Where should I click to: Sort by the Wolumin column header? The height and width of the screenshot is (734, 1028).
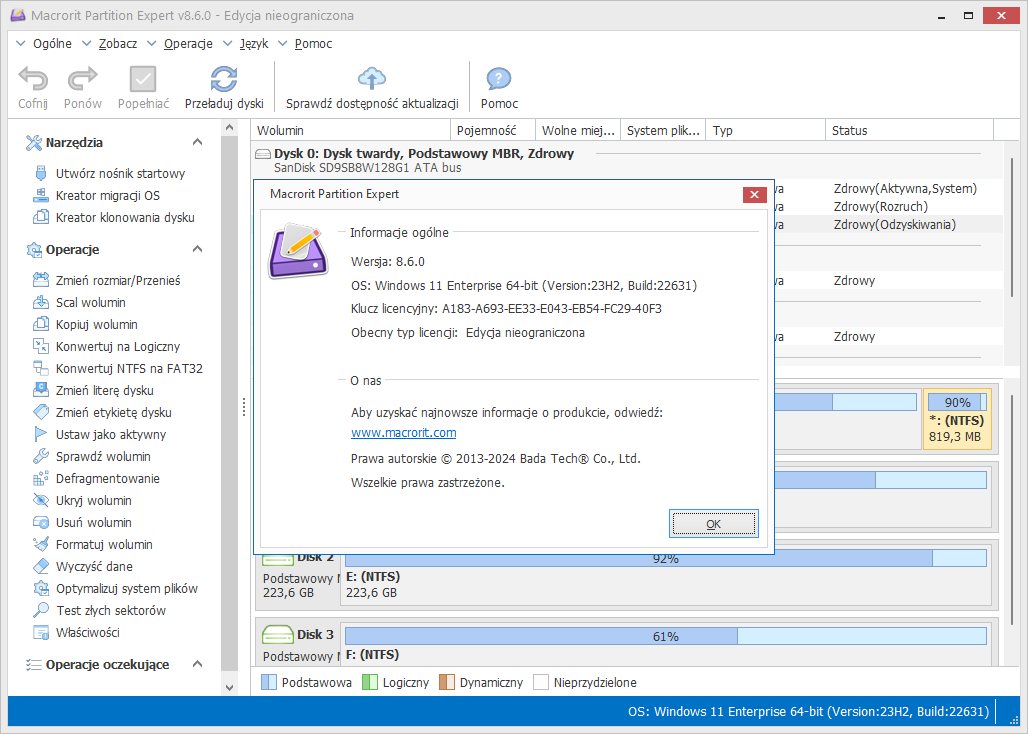[x=351, y=130]
